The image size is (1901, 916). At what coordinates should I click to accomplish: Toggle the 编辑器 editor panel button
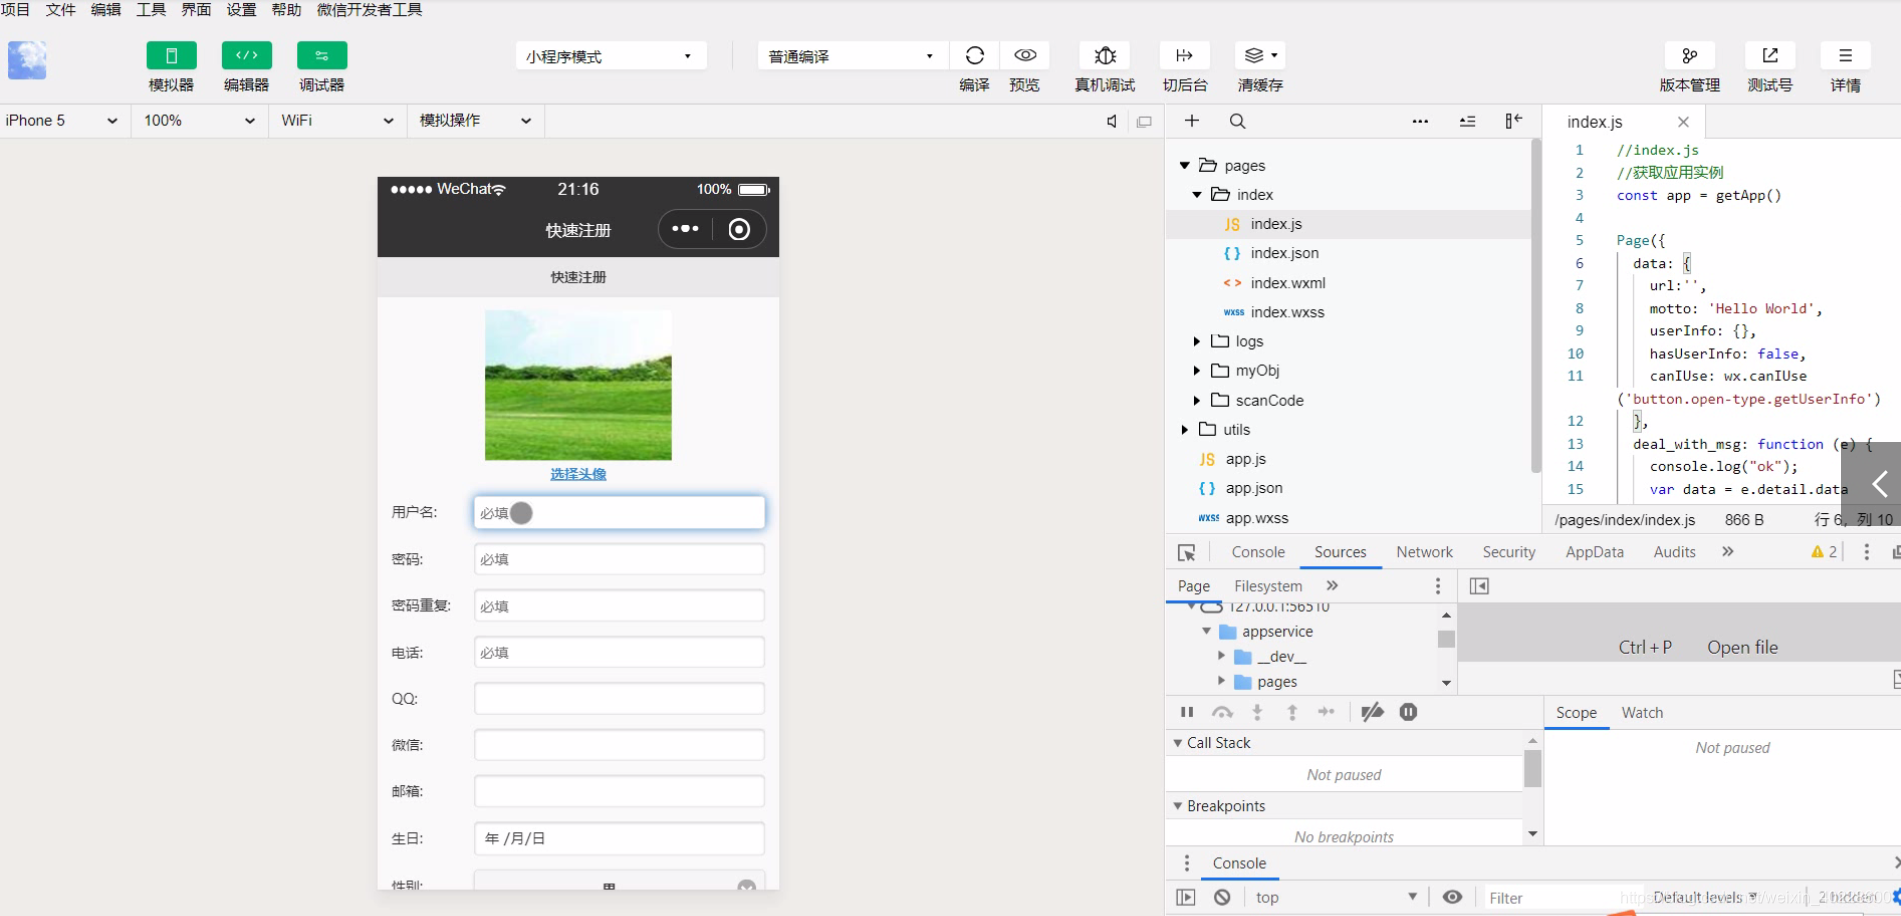pyautogui.click(x=246, y=55)
